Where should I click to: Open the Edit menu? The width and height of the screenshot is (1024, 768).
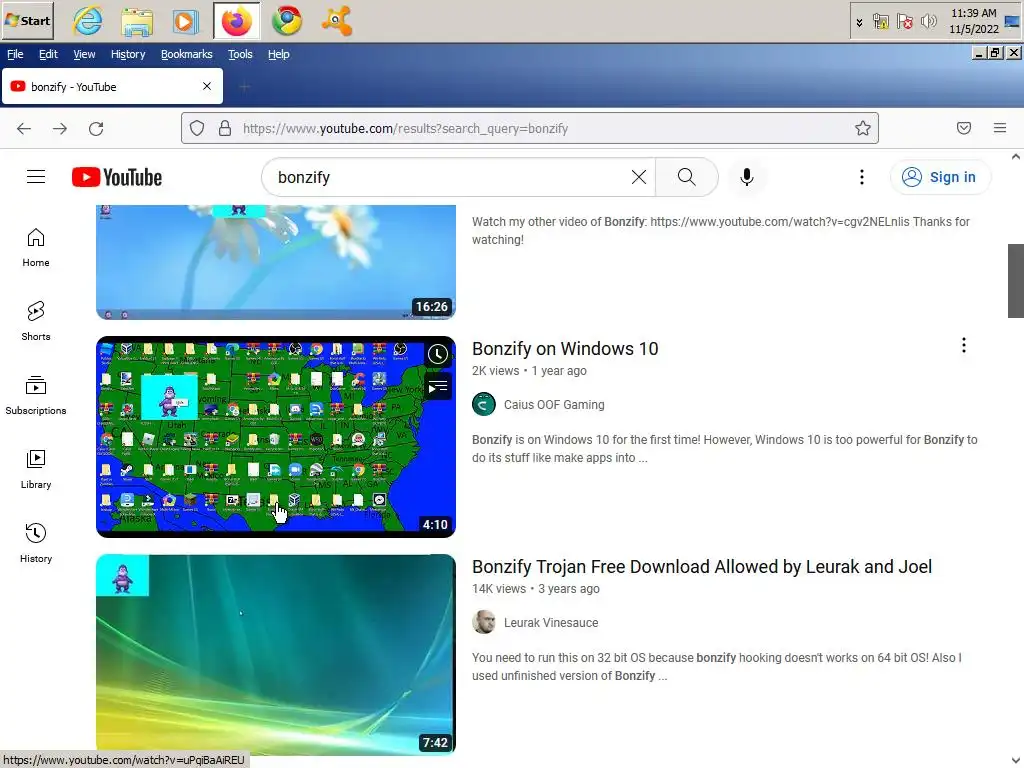coord(48,54)
